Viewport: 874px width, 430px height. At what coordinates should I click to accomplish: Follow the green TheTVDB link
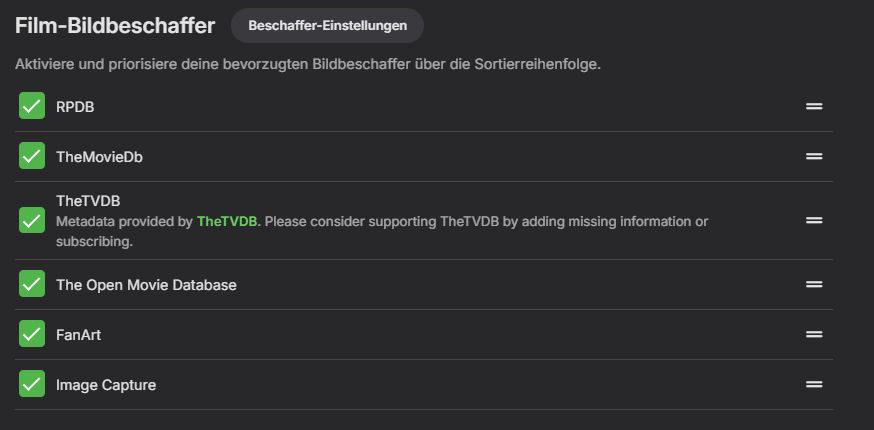(227, 221)
